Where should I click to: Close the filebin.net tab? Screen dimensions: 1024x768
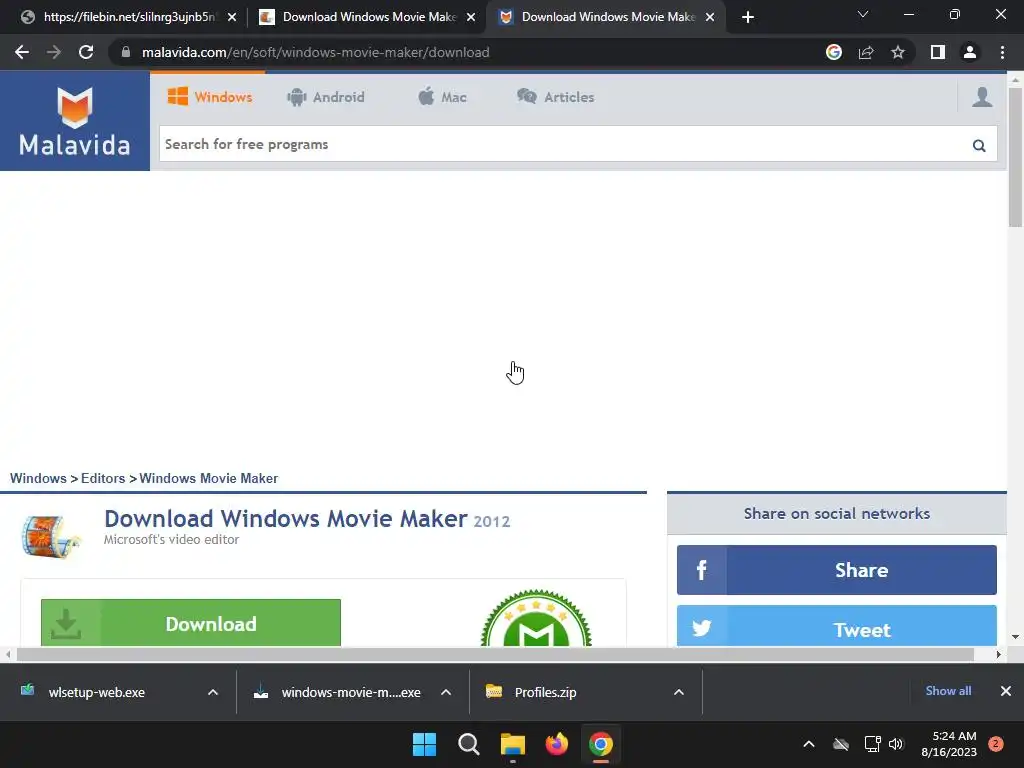point(232,17)
